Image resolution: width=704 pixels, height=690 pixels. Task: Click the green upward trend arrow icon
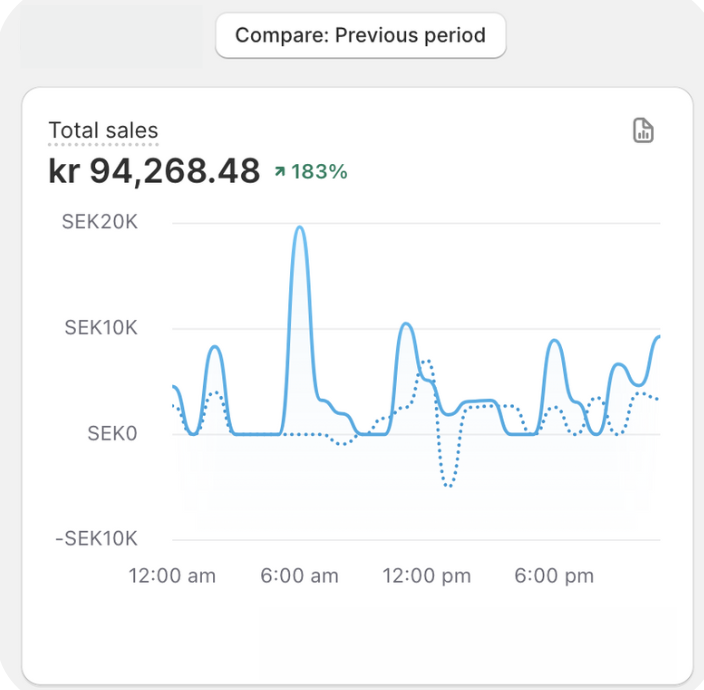280,172
